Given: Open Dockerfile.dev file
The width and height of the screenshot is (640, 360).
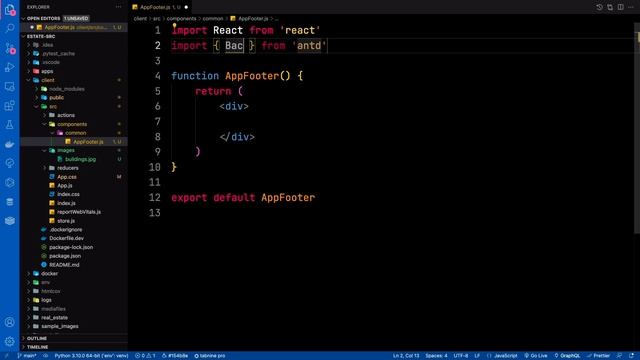Looking at the screenshot, I should pyautogui.click(x=66, y=238).
